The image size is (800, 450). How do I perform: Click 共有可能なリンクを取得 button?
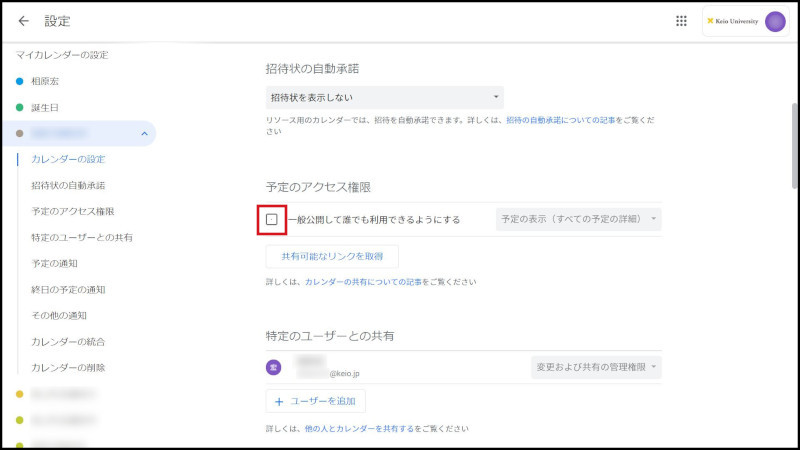[x=332, y=256]
